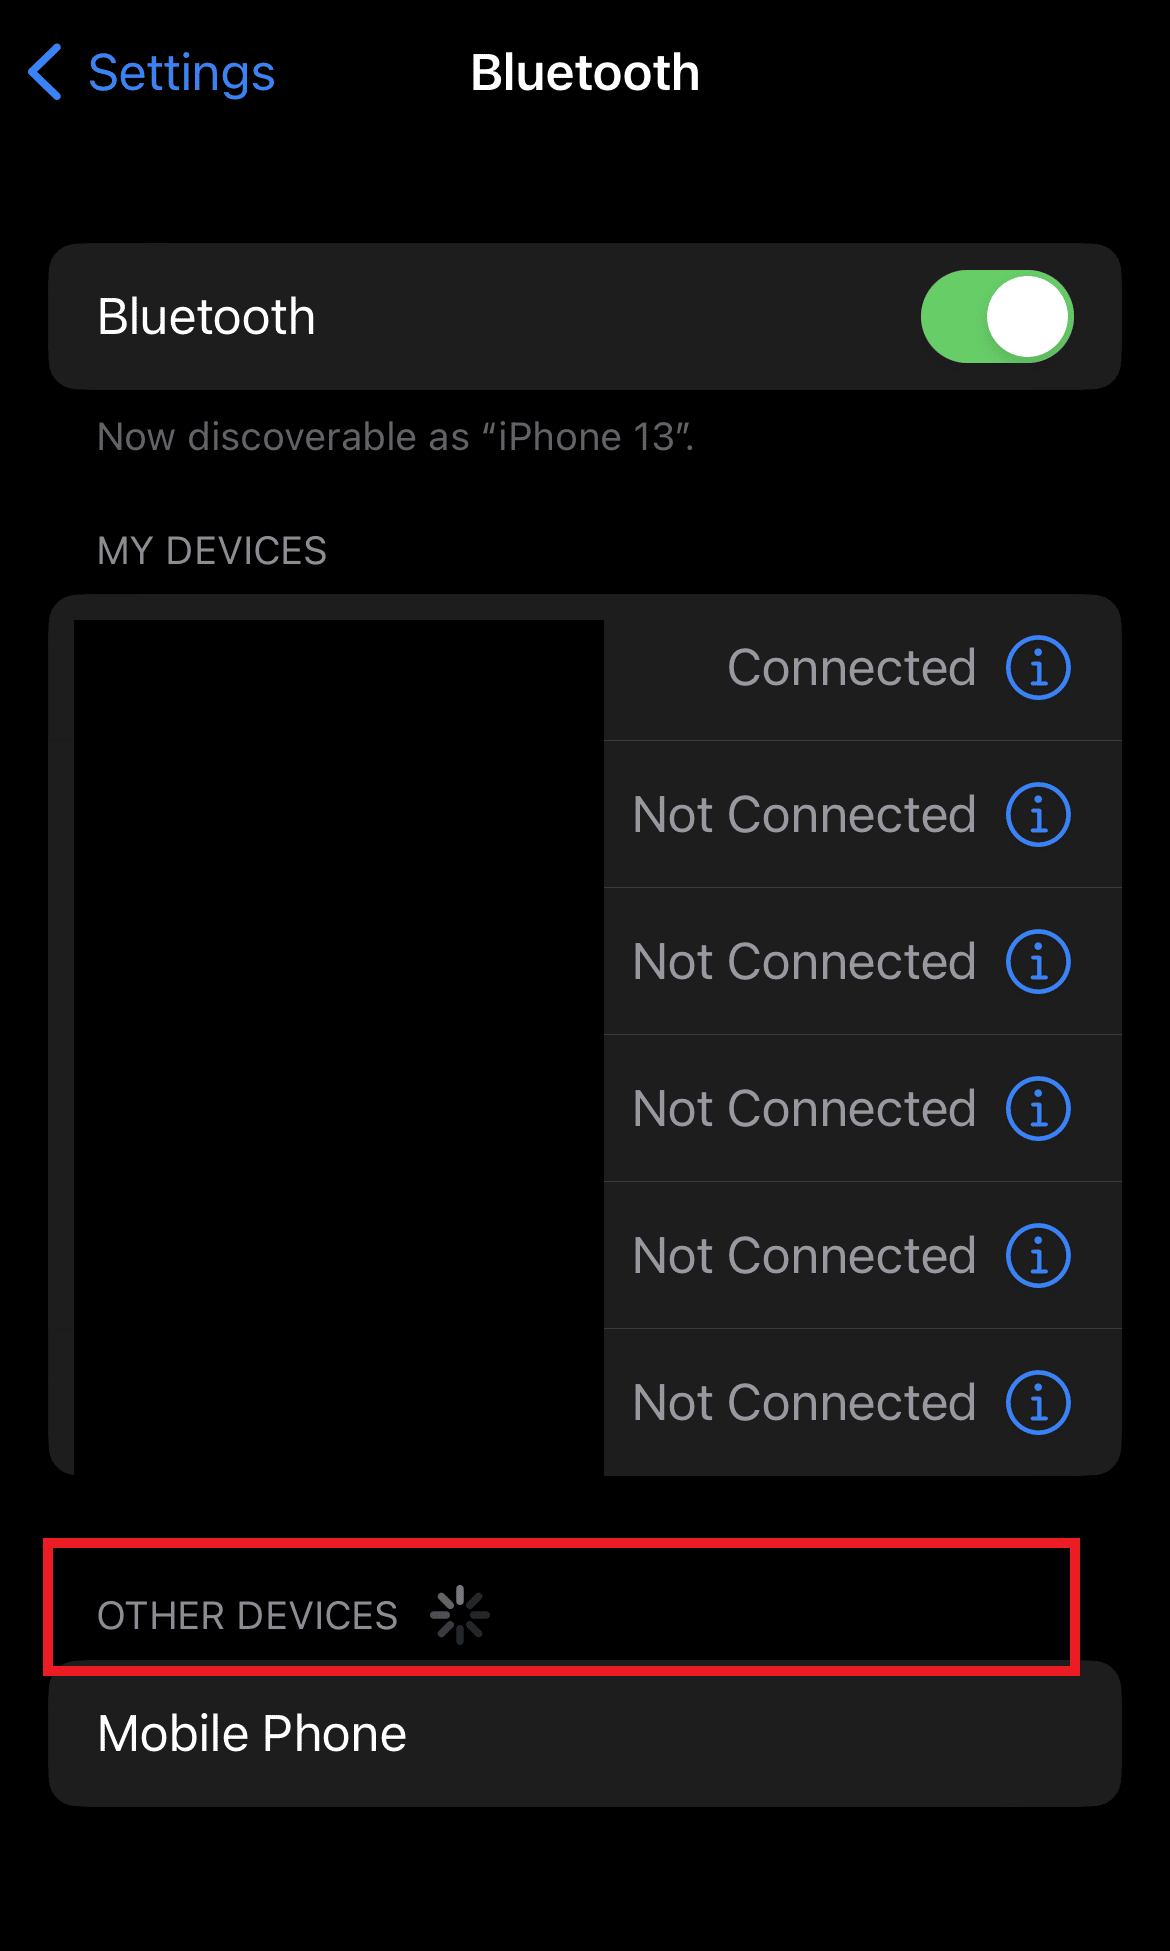Viewport: 1170px width, 1951px height.
Task: Tap the Not Connected label in the fifth row
Action: click(805, 1256)
